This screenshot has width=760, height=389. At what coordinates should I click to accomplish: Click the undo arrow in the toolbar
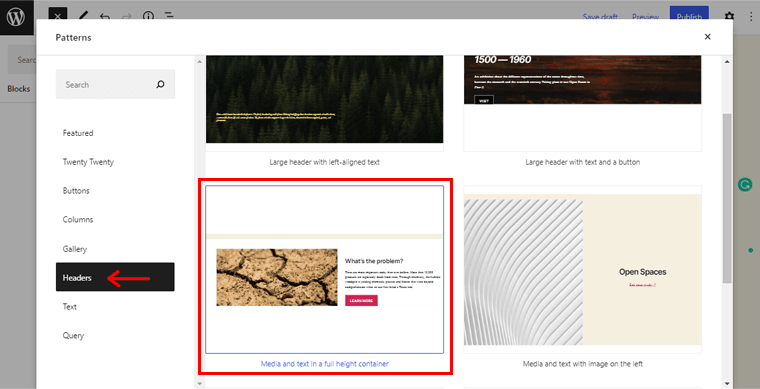105,16
